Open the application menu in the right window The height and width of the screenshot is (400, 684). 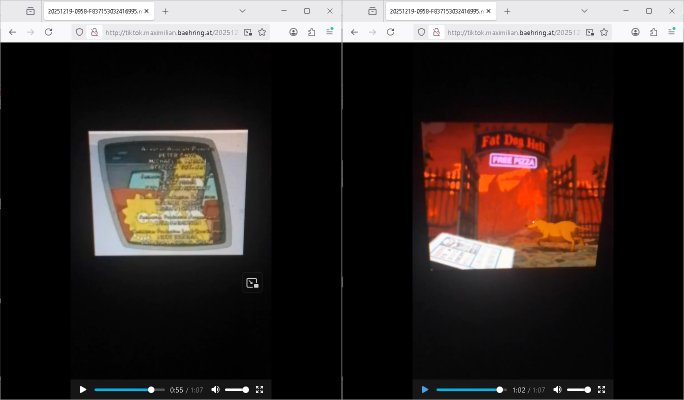tap(671, 32)
